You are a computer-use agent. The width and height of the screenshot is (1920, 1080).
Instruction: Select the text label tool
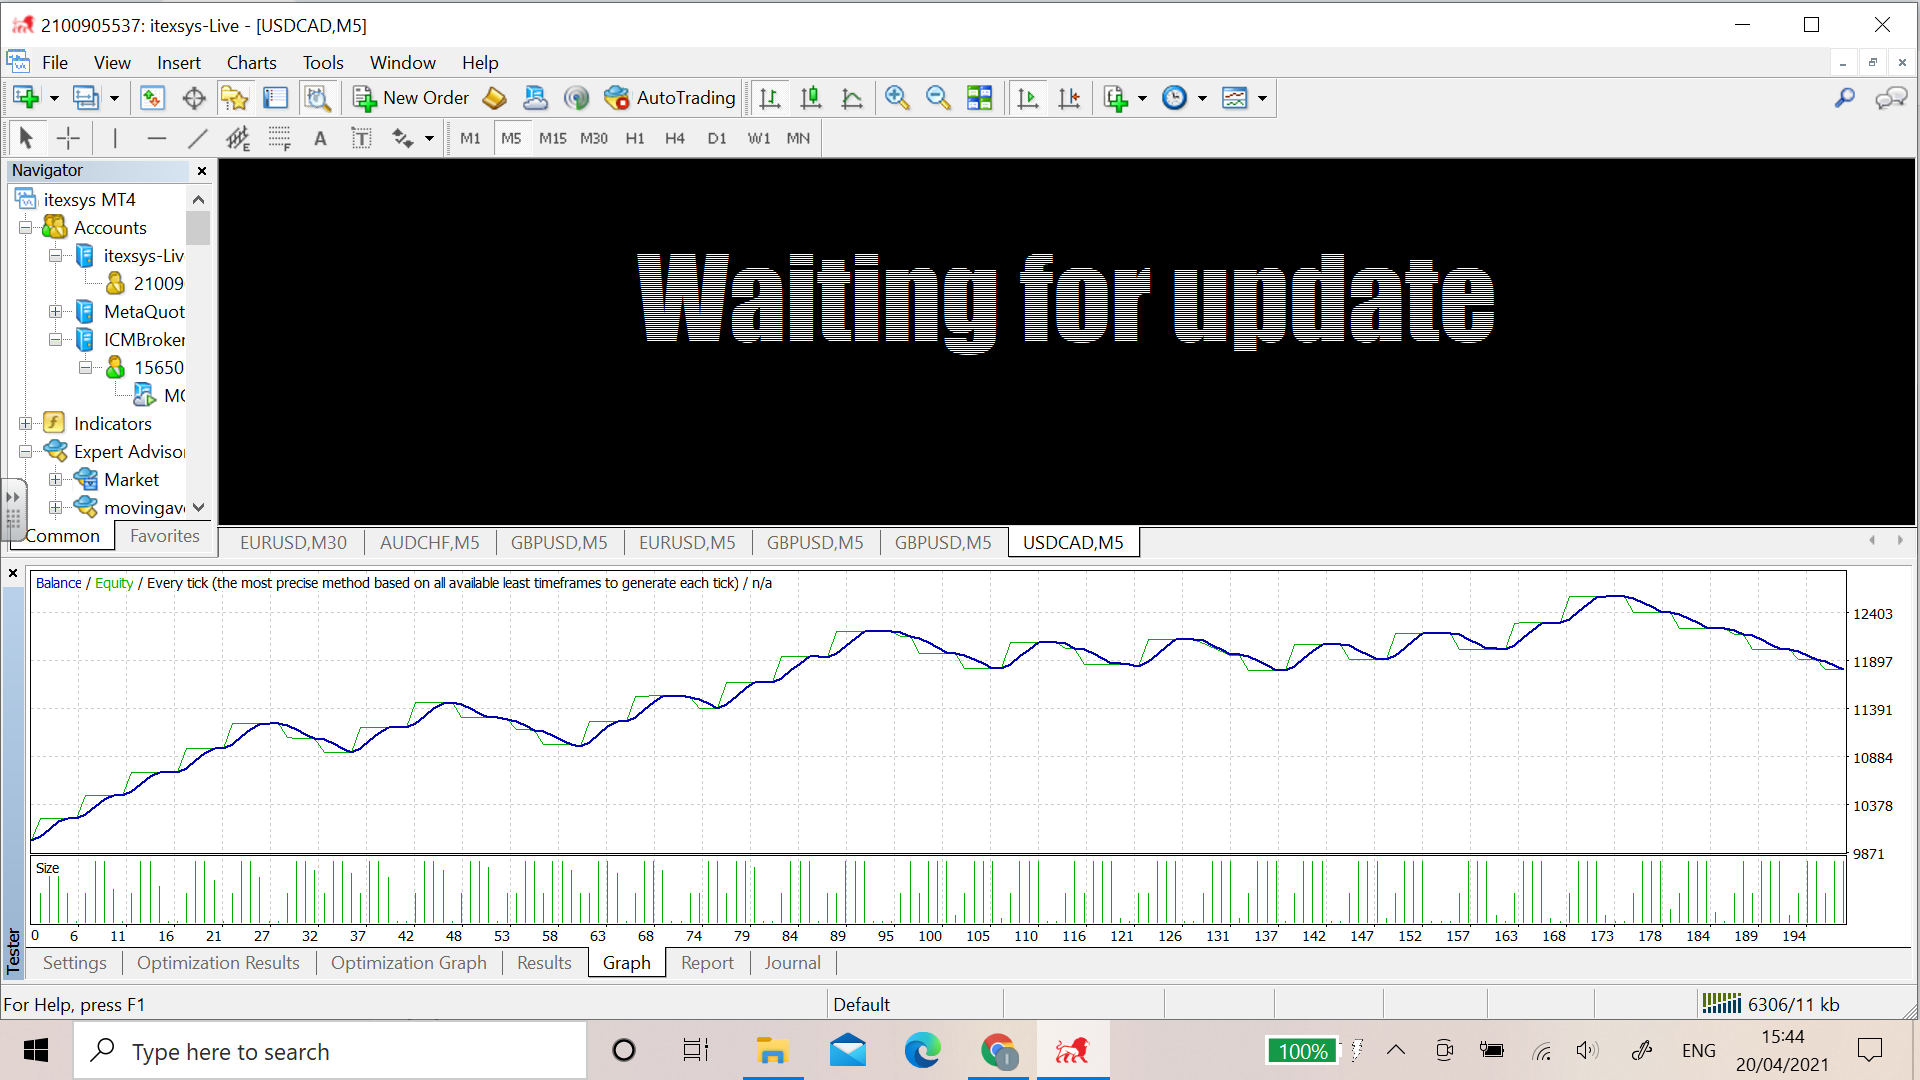pyautogui.click(x=361, y=138)
